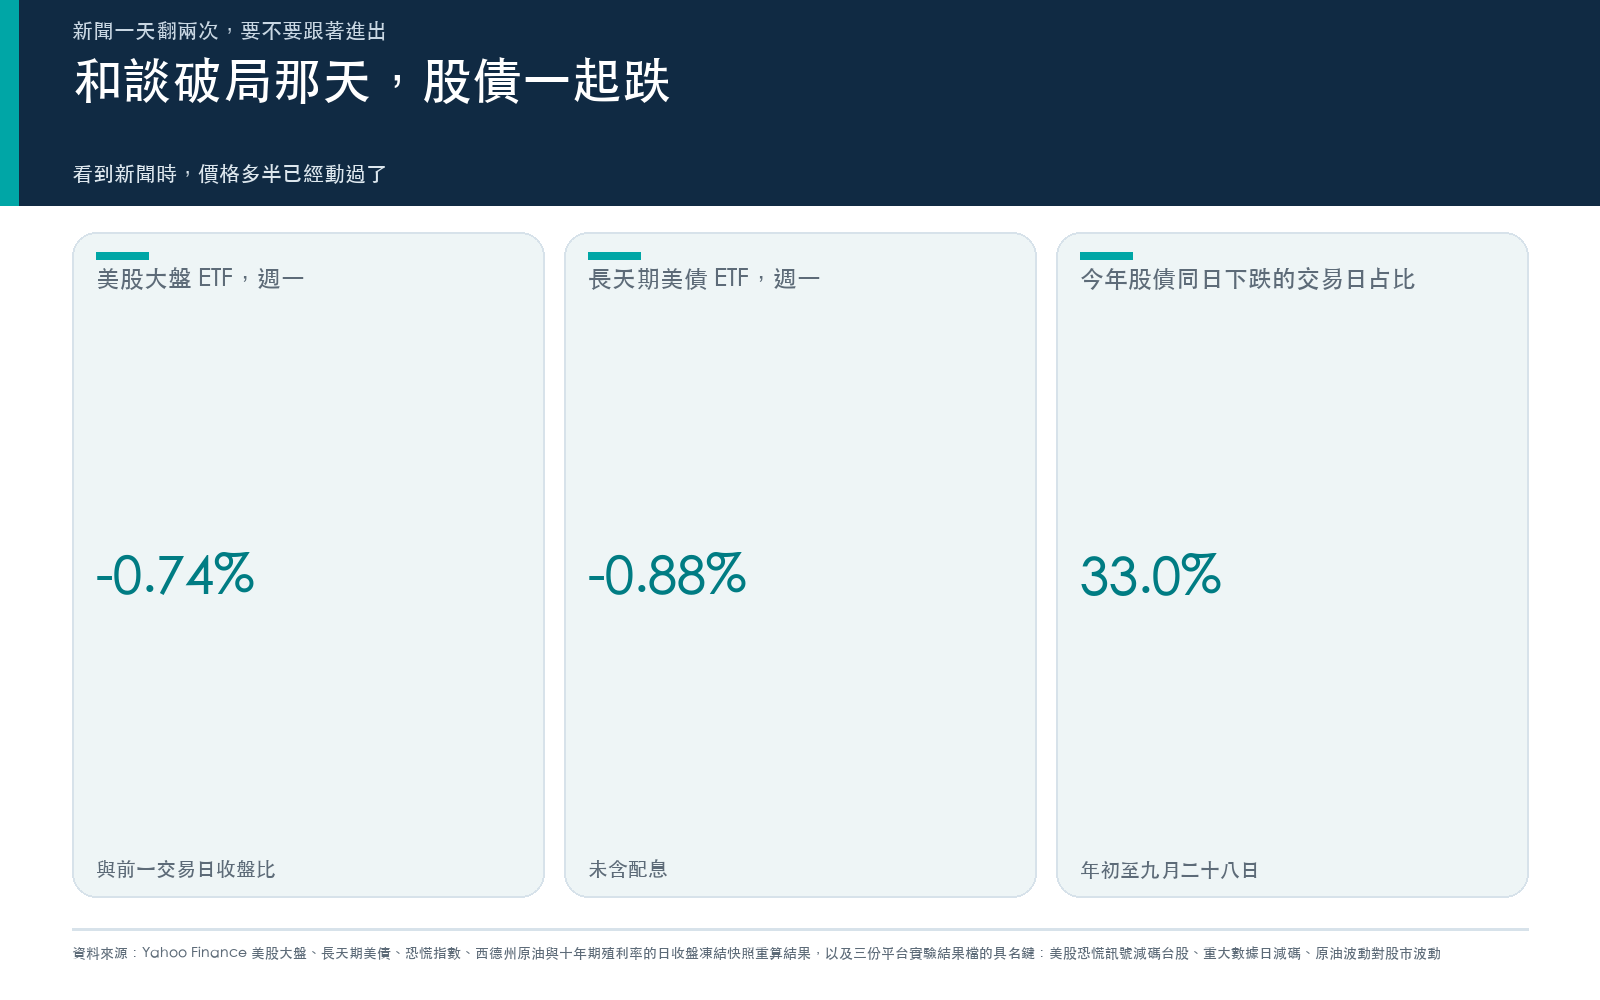
Task: Click the 資料來源 footnote about Yahoo Finance
Action: (757, 953)
